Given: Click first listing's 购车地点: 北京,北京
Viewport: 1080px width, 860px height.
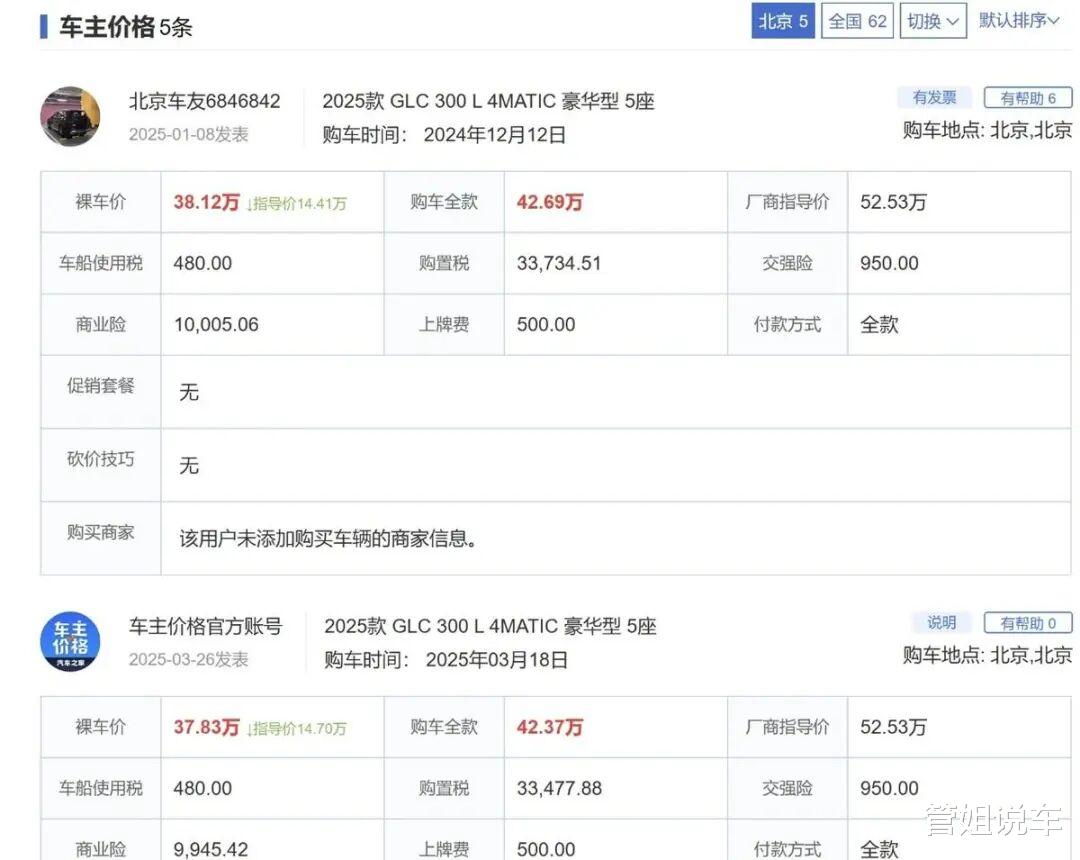Looking at the screenshot, I should pyautogui.click(x=987, y=130).
